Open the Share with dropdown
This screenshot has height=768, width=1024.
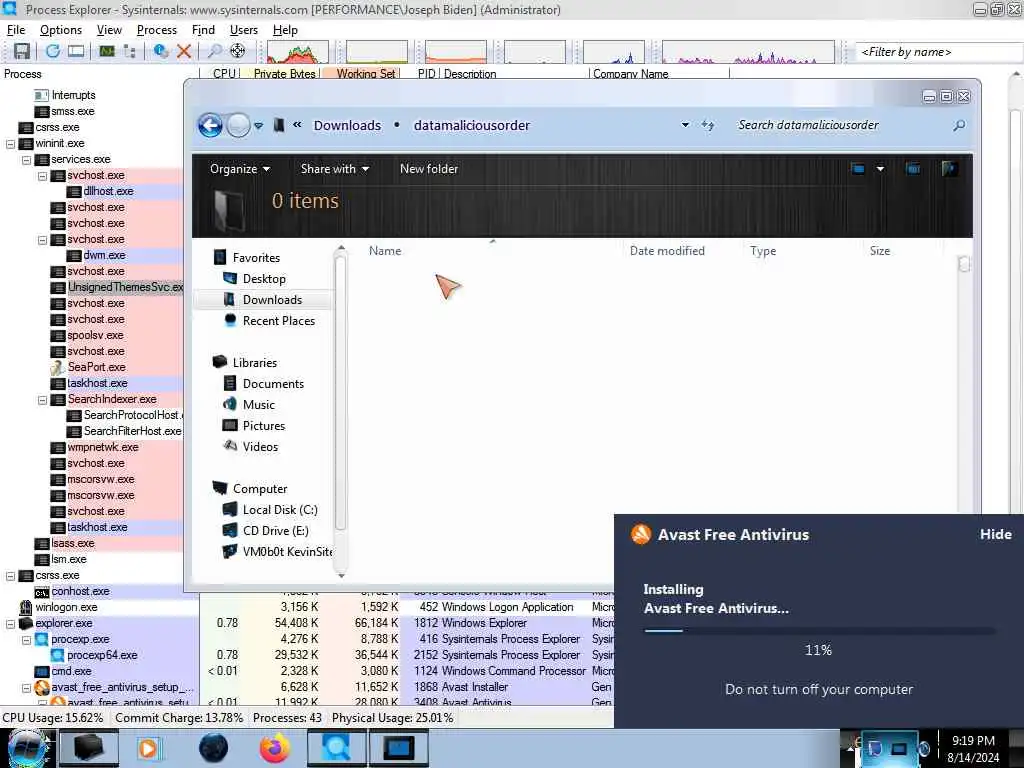click(334, 168)
